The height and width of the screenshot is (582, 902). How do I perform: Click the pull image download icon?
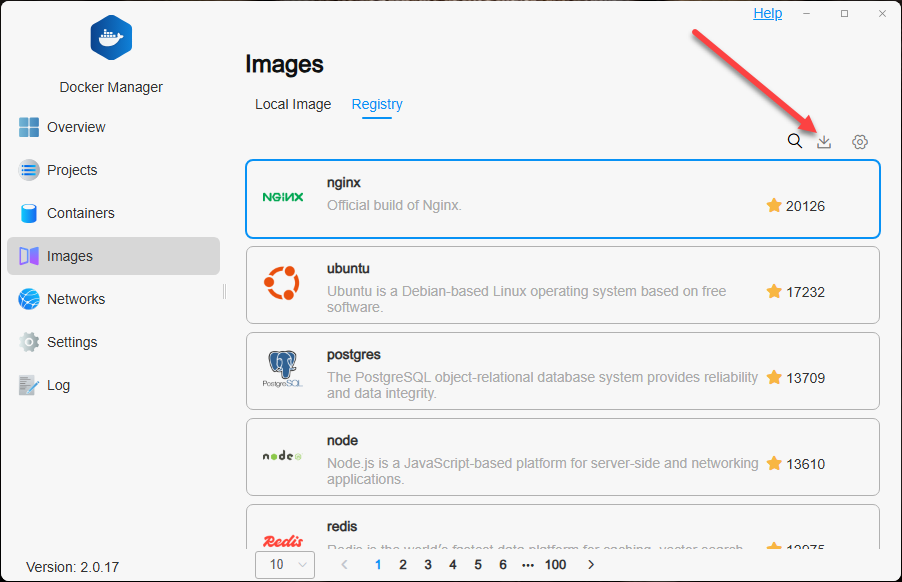824,141
